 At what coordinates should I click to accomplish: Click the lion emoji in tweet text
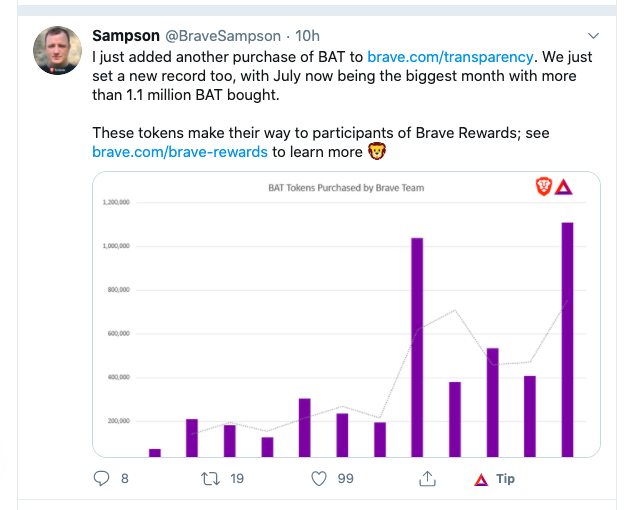[x=377, y=152]
